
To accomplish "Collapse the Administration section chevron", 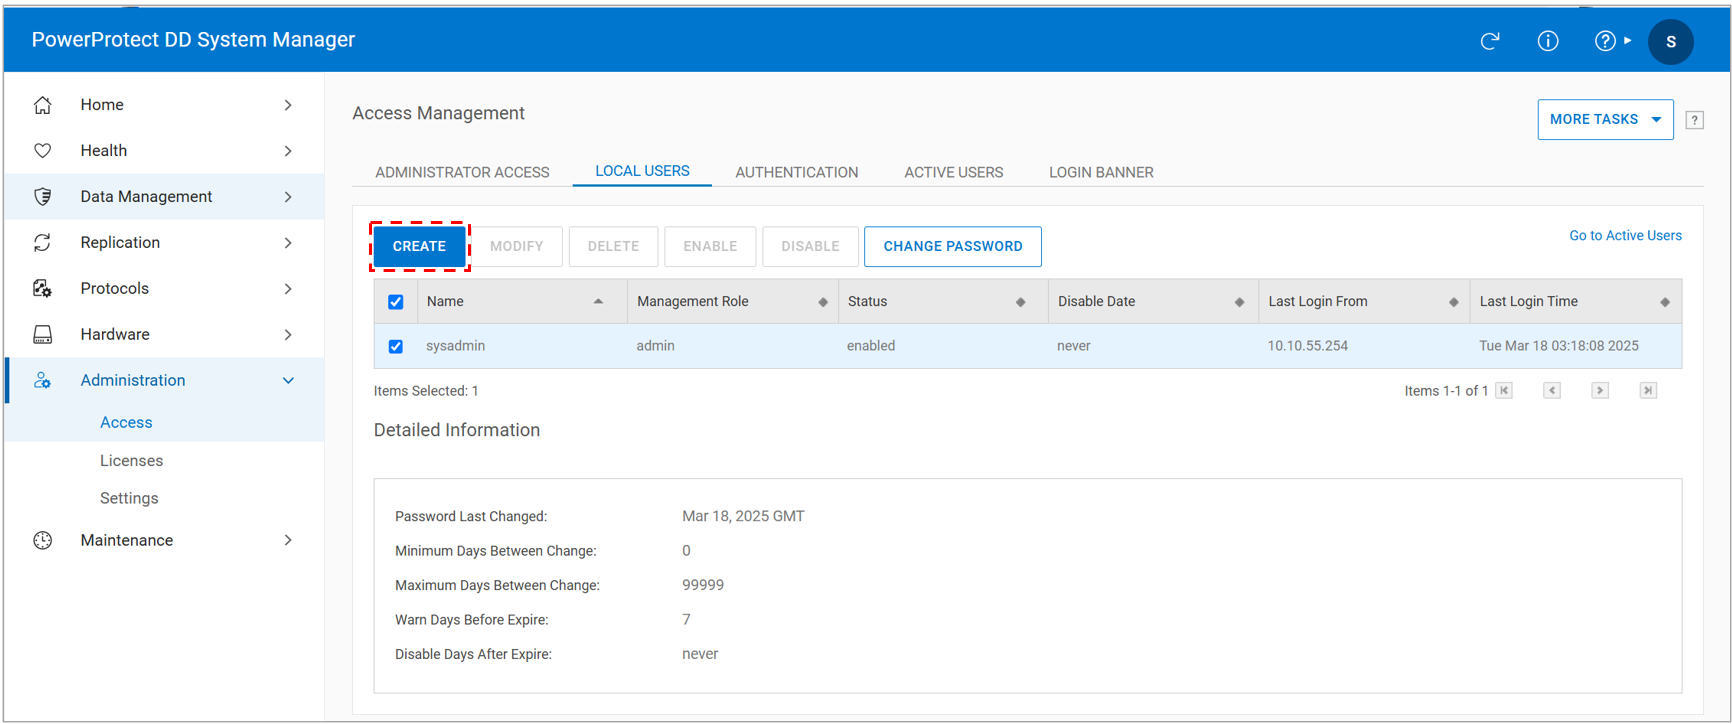I will click(288, 381).
